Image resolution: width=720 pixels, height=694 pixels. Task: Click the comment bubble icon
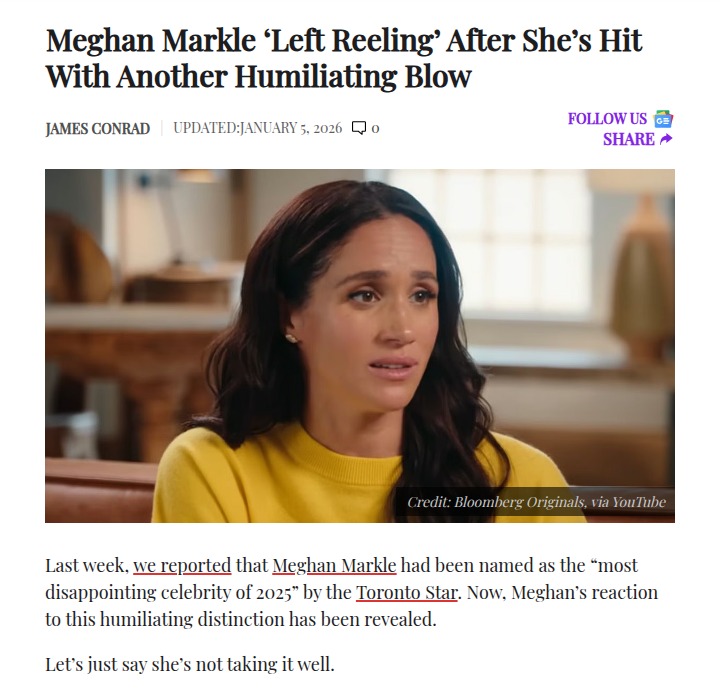click(359, 128)
